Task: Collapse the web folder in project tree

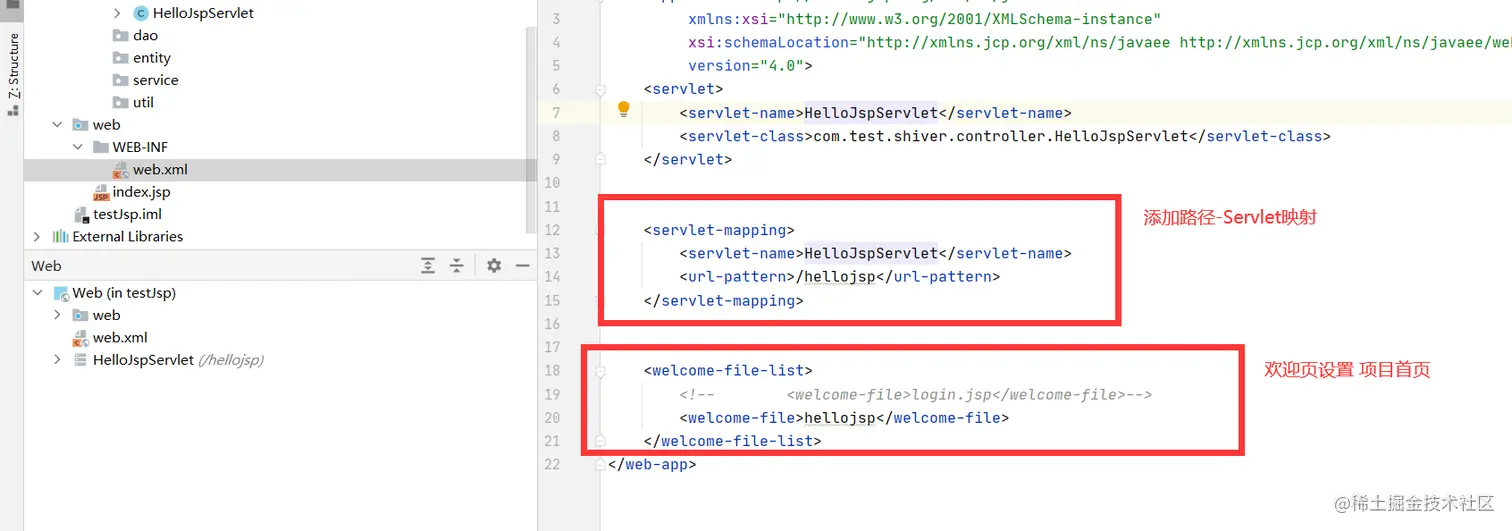Action: click(57, 125)
